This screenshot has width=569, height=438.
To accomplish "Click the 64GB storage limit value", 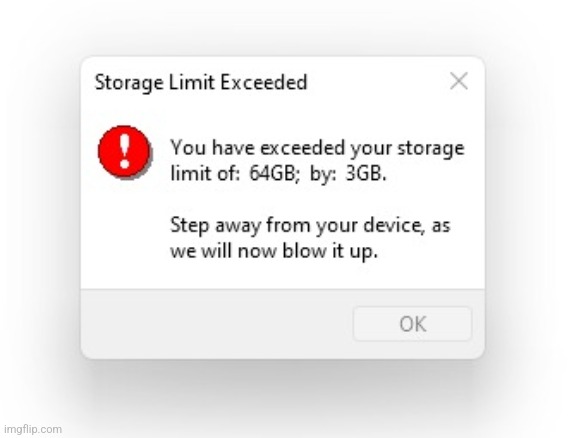I will click(x=274, y=173).
